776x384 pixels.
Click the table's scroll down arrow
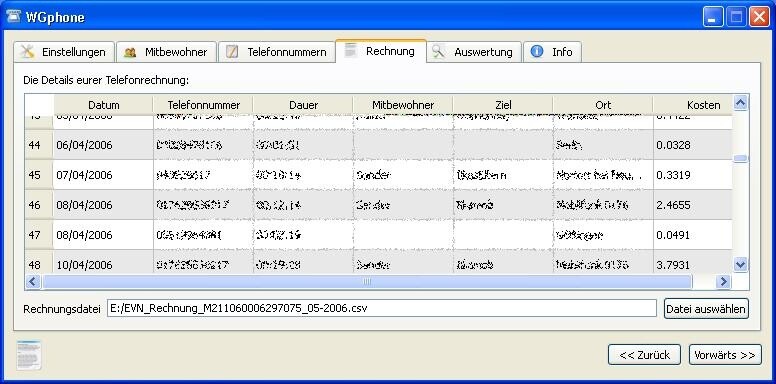(740, 265)
